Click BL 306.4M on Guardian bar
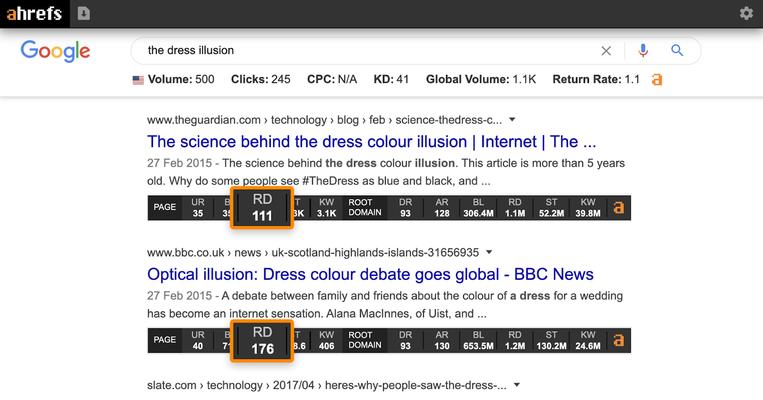763x400 pixels. coord(478,208)
